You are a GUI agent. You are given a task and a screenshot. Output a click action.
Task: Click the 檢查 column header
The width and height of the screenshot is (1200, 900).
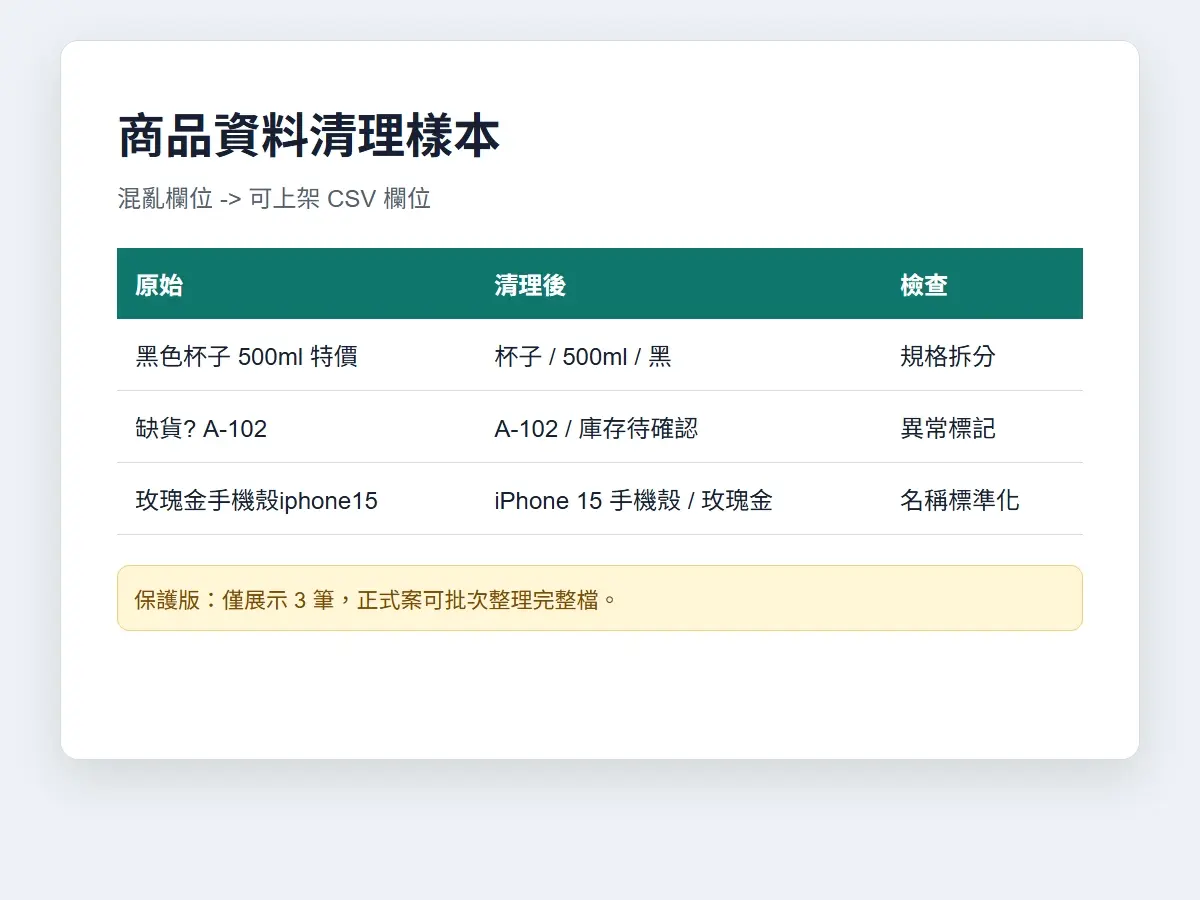click(982, 284)
